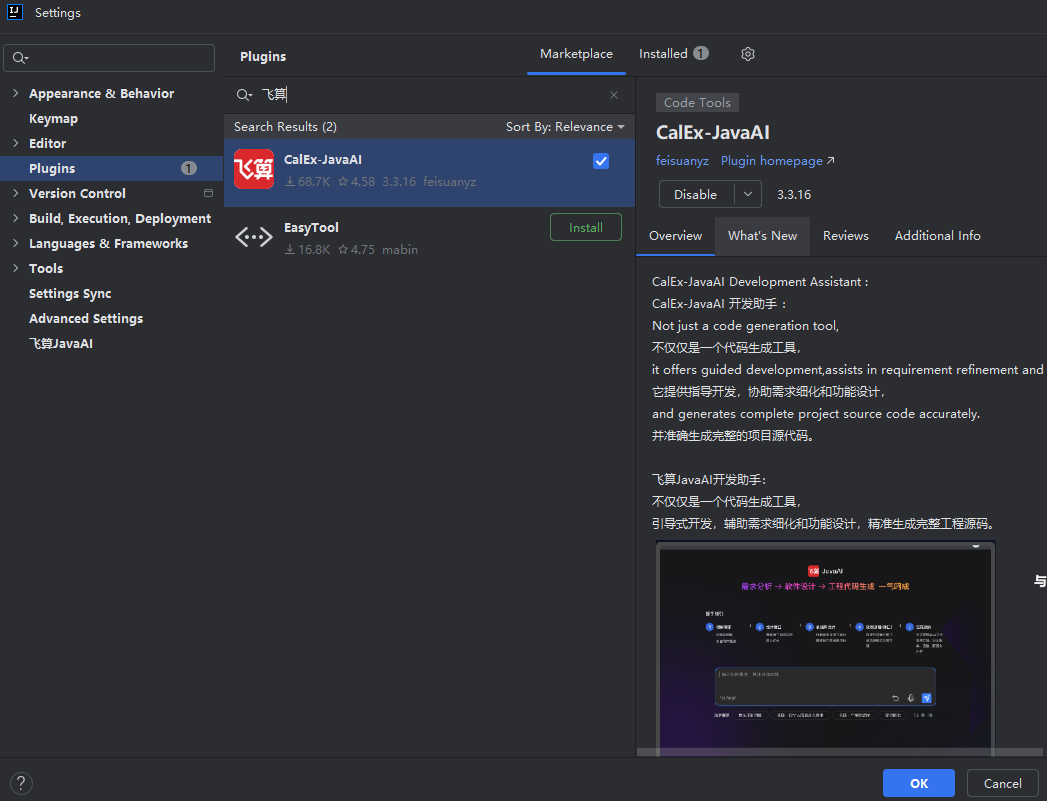The width and height of the screenshot is (1047, 801).
Task: Click the 4.58 rating of CalEx-JavaAI
Action: 357,182
